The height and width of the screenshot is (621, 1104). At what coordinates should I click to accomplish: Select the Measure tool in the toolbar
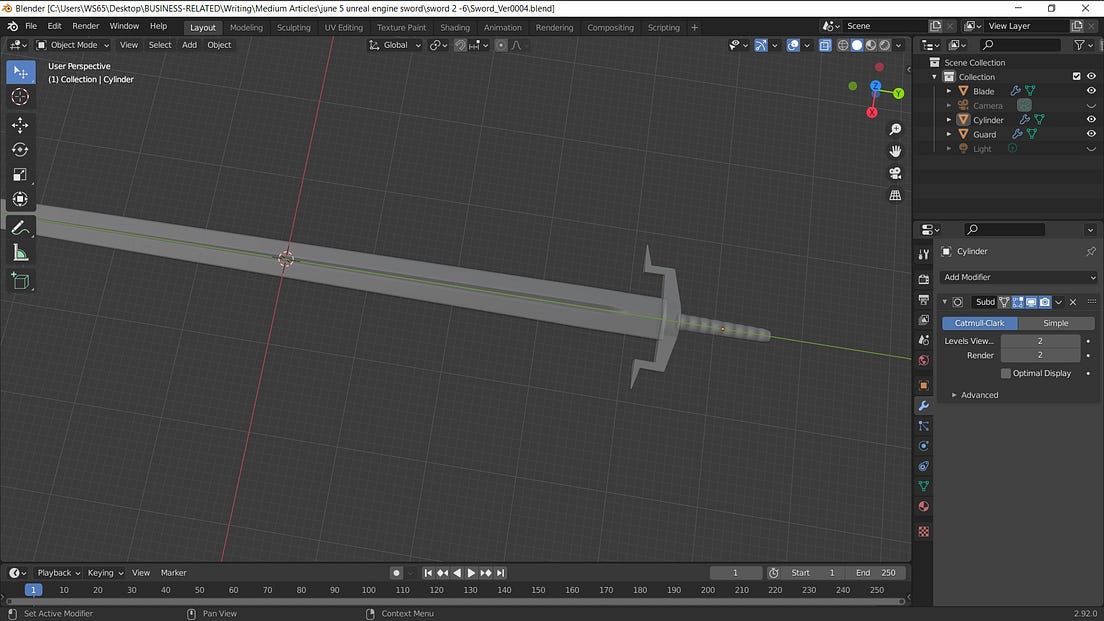20,252
